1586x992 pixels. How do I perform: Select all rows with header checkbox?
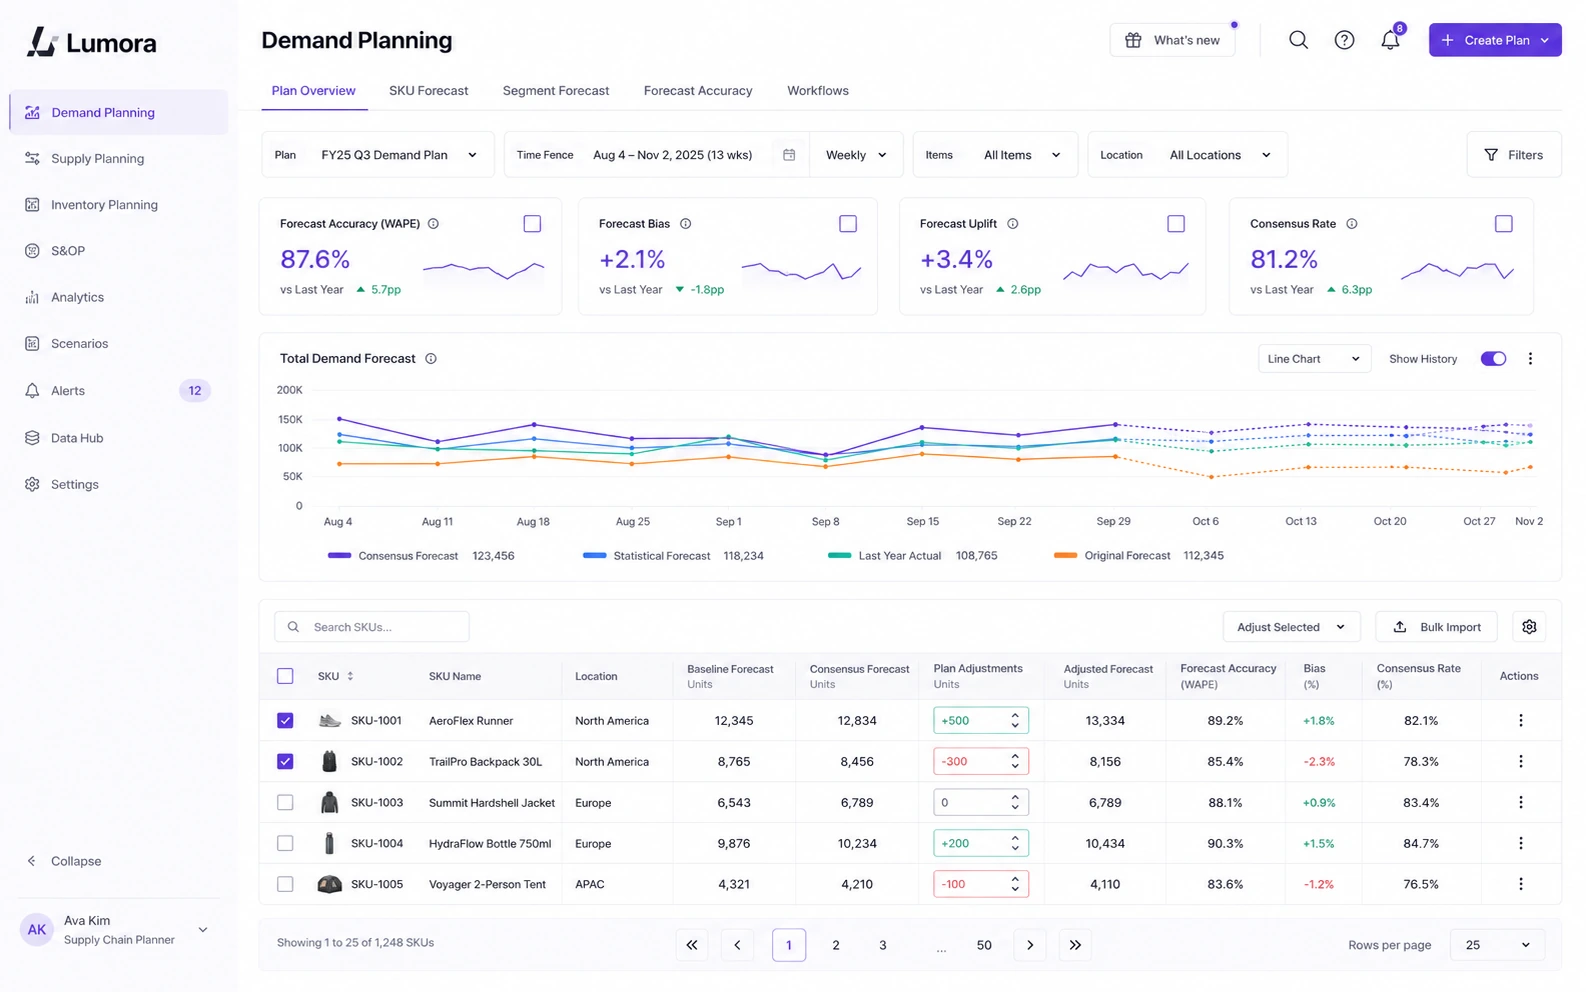[285, 677]
